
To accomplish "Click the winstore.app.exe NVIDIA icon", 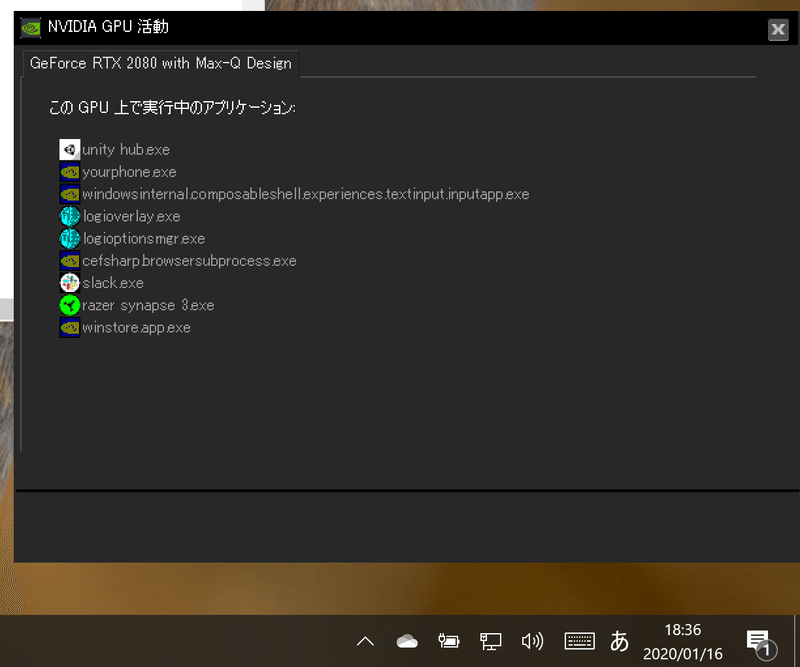I will [x=70, y=327].
